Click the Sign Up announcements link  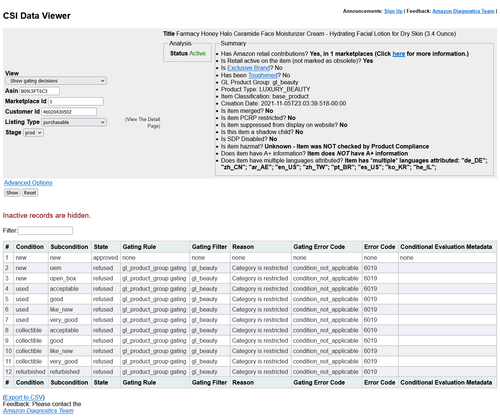[393, 11]
